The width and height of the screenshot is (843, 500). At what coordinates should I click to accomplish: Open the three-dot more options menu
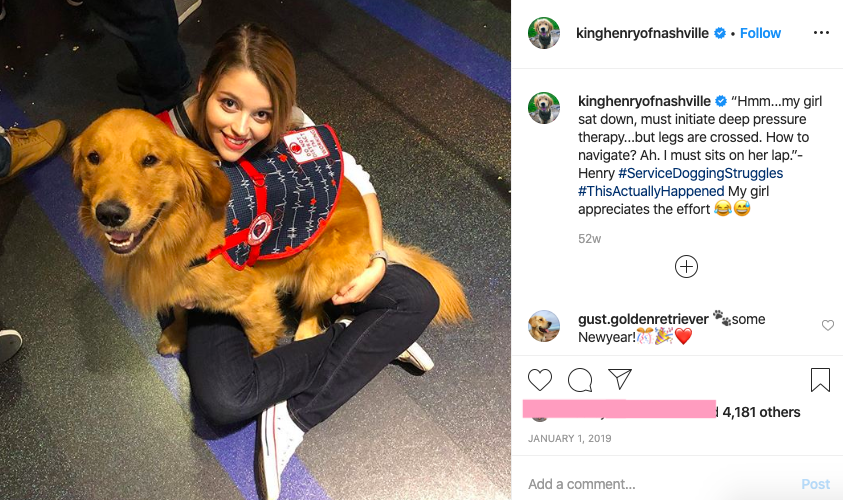coord(821,33)
